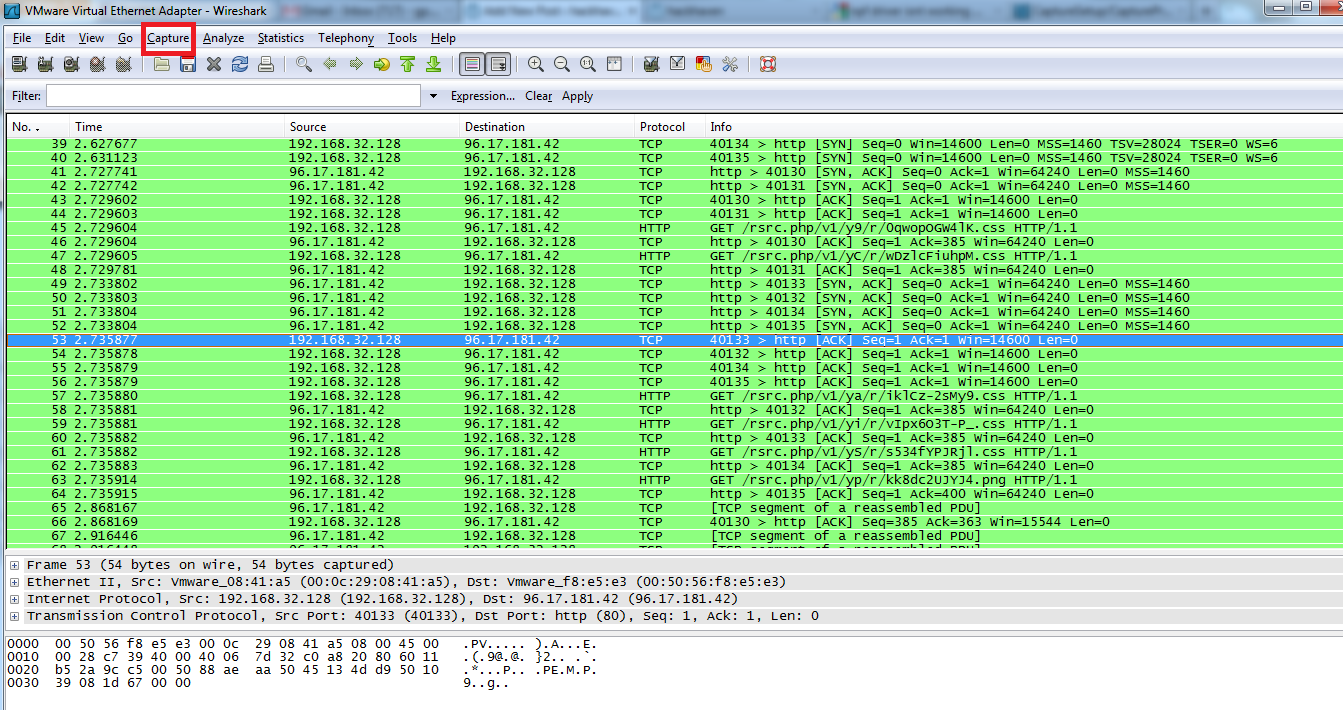Edit display filters toolbar icon
Image resolution: width=1343 pixels, height=710 pixels.
677,64
